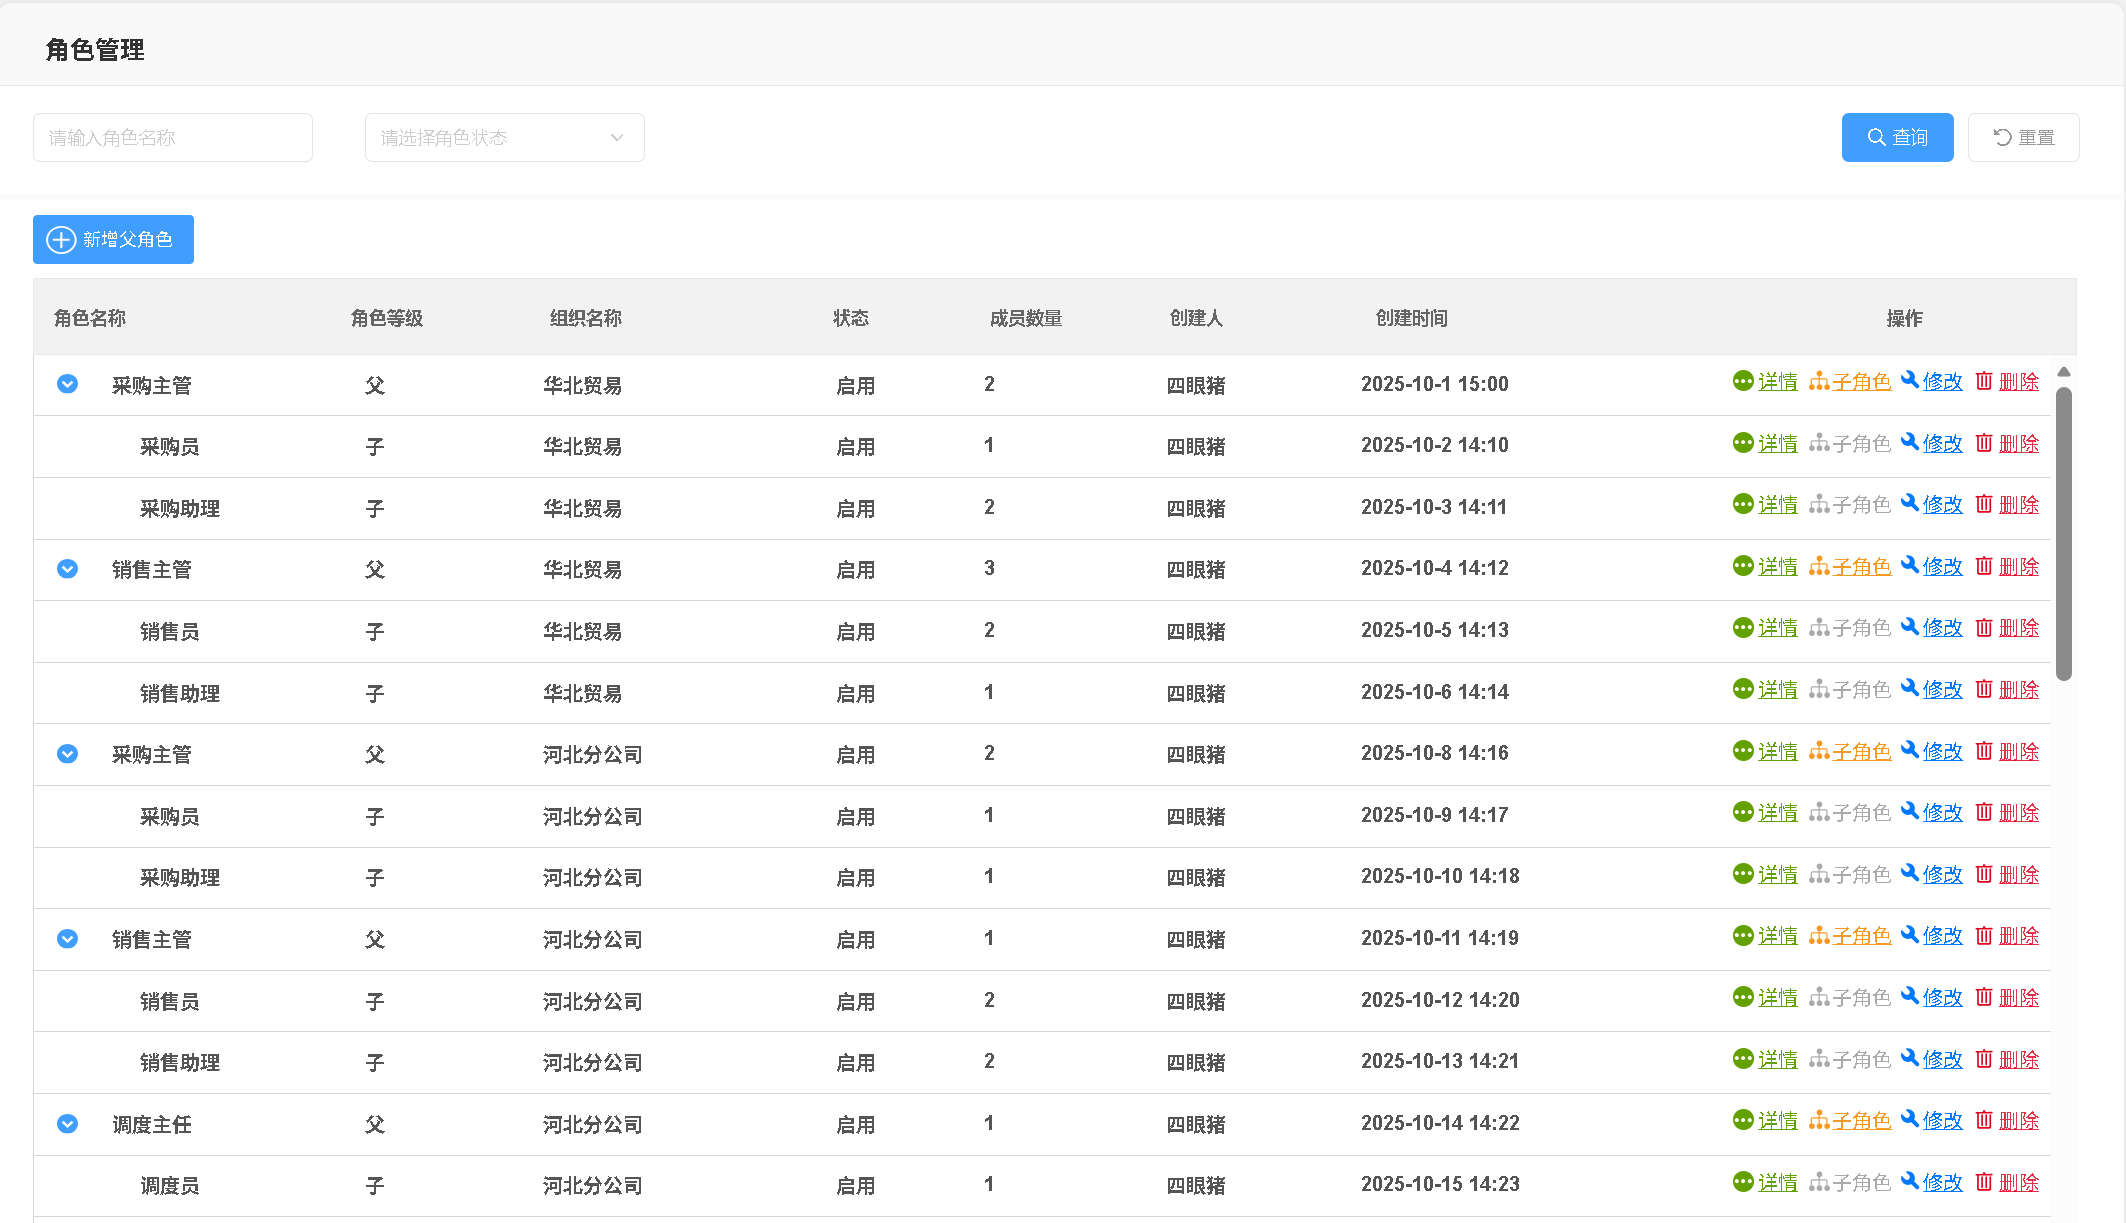Collapse the 调度主任 parent role row
Viewport: 2126px width, 1223px height.
[x=67, y=1124]
